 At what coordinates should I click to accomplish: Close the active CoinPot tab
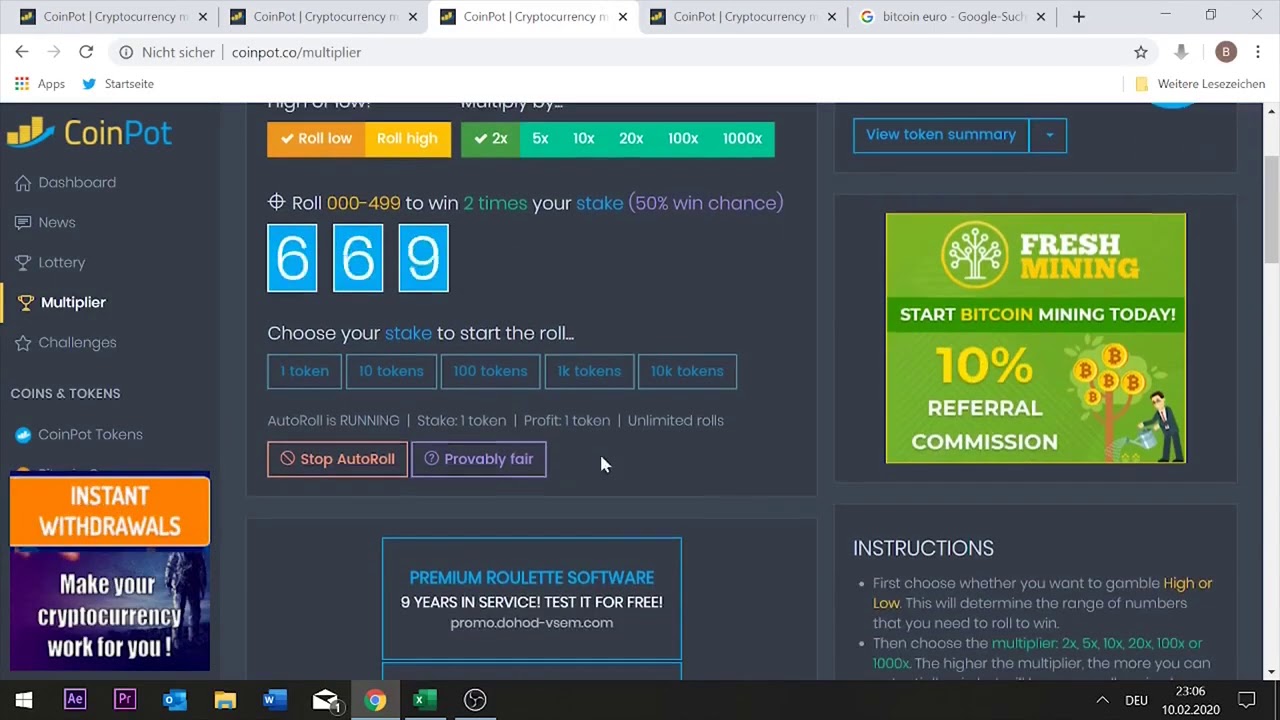tap(622, 16)
